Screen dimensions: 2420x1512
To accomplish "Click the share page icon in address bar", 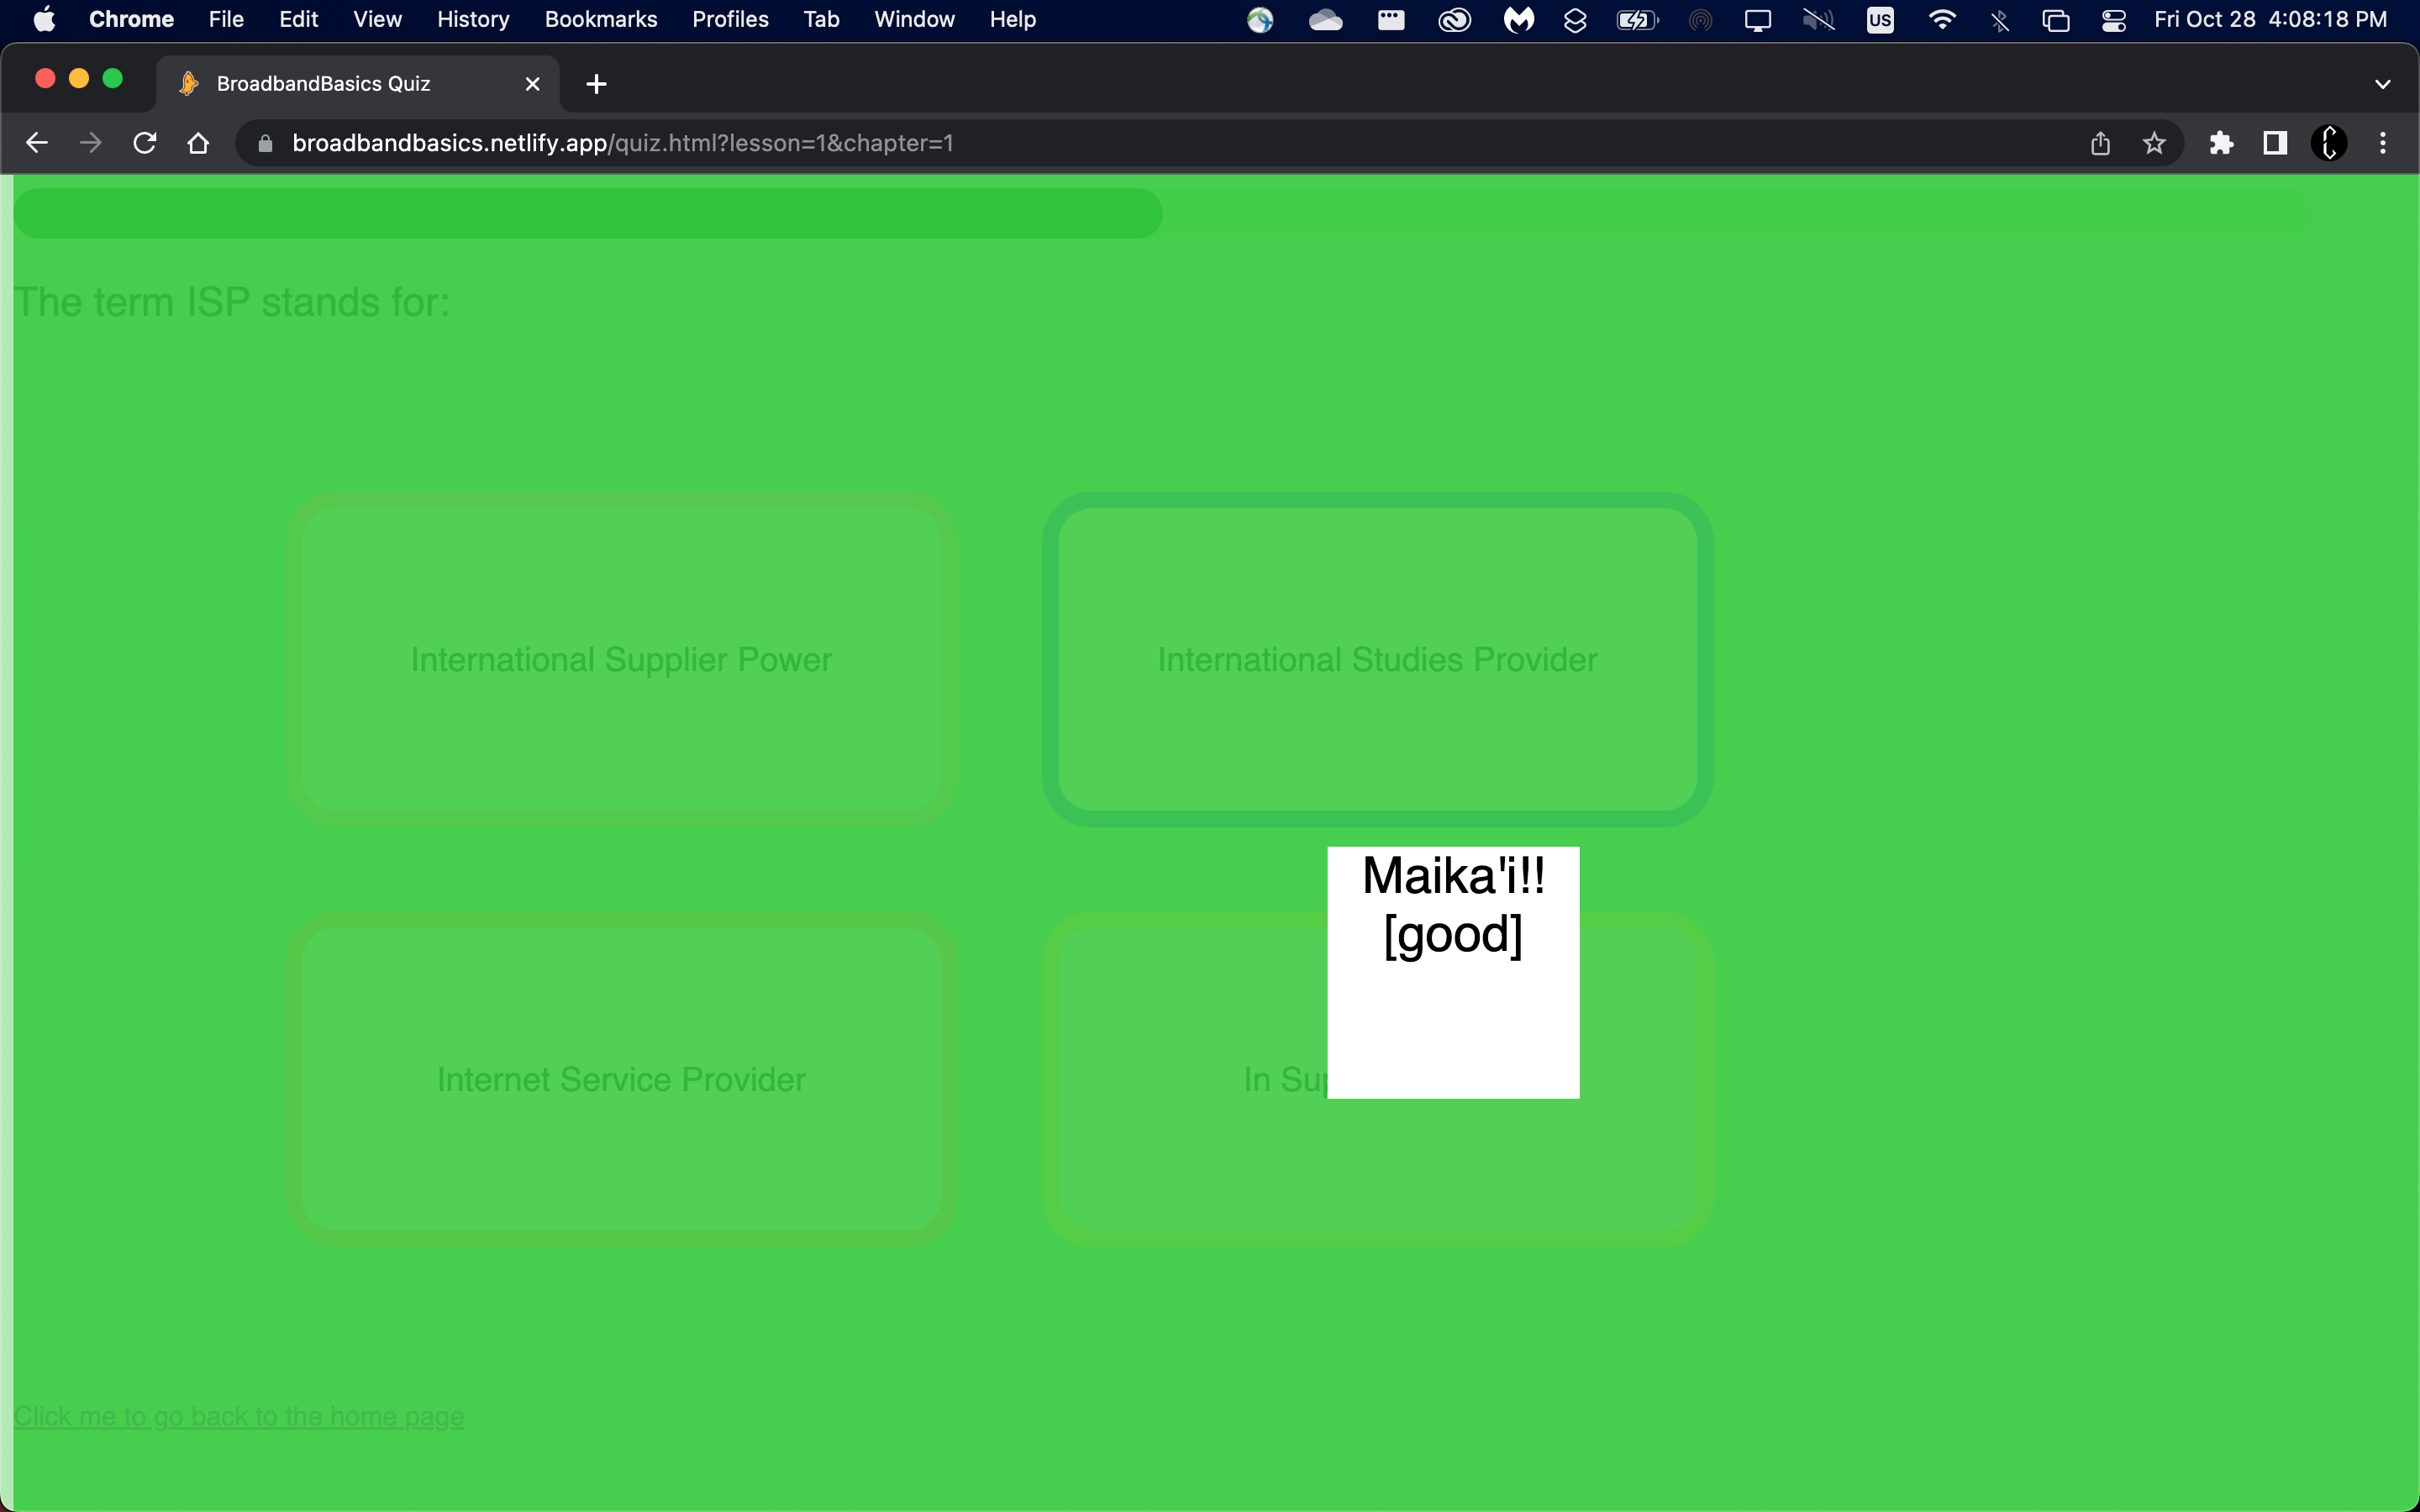I will 2100,143.
